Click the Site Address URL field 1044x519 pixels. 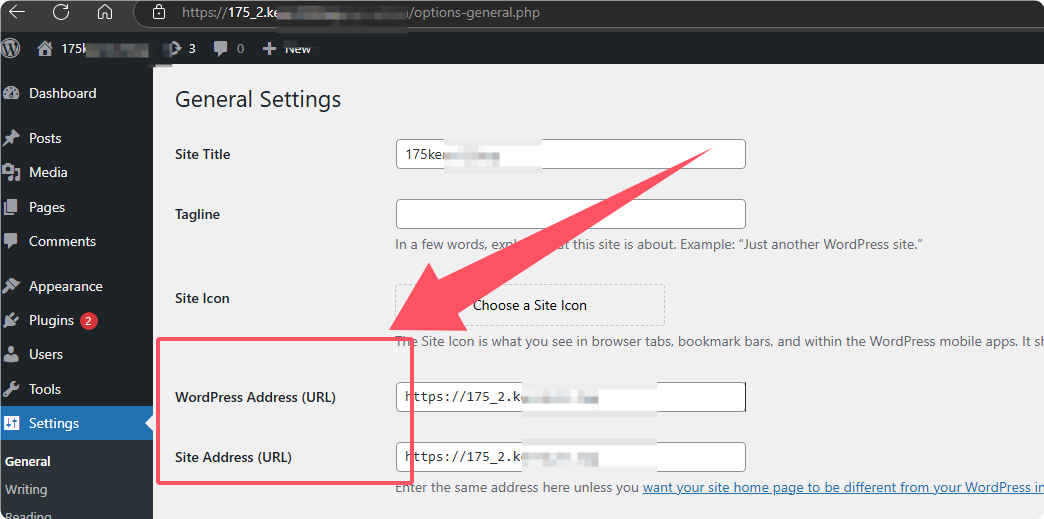pos(571,457)
